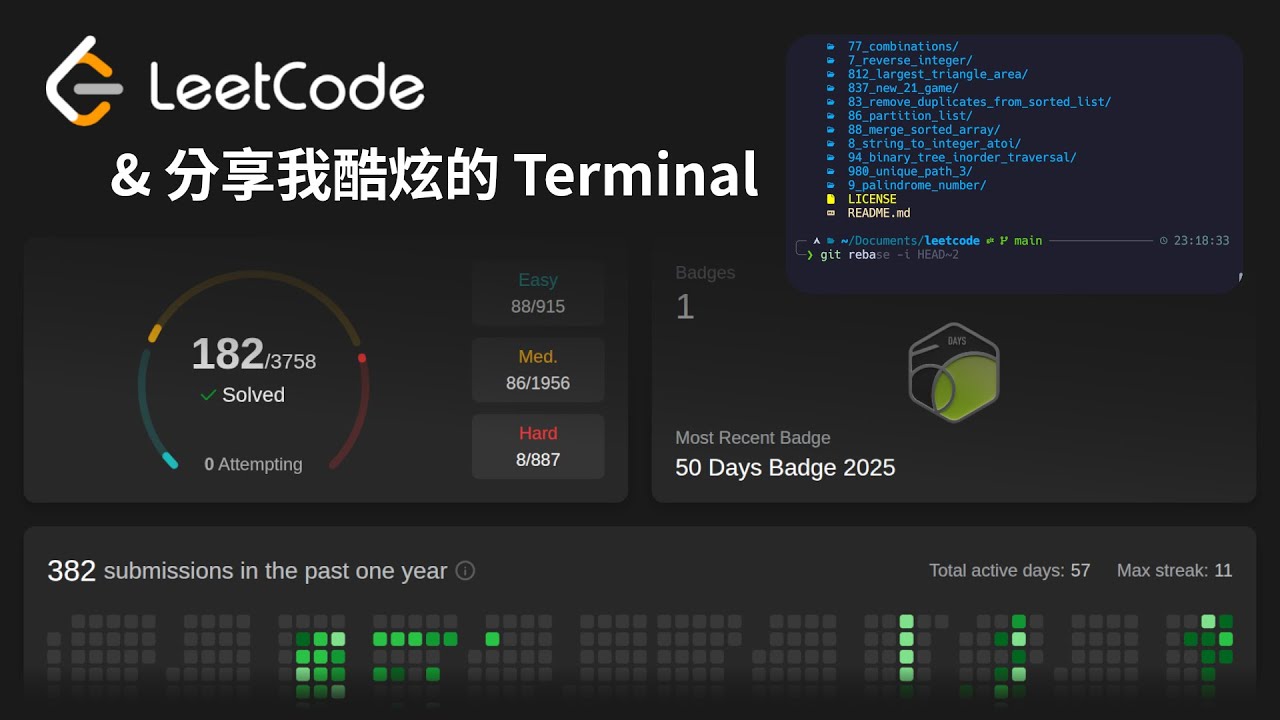The height and width of the screenshot is (720, 1280).
Task: Click the clock icon in terminal prompt
Action: coord(1163,241)
